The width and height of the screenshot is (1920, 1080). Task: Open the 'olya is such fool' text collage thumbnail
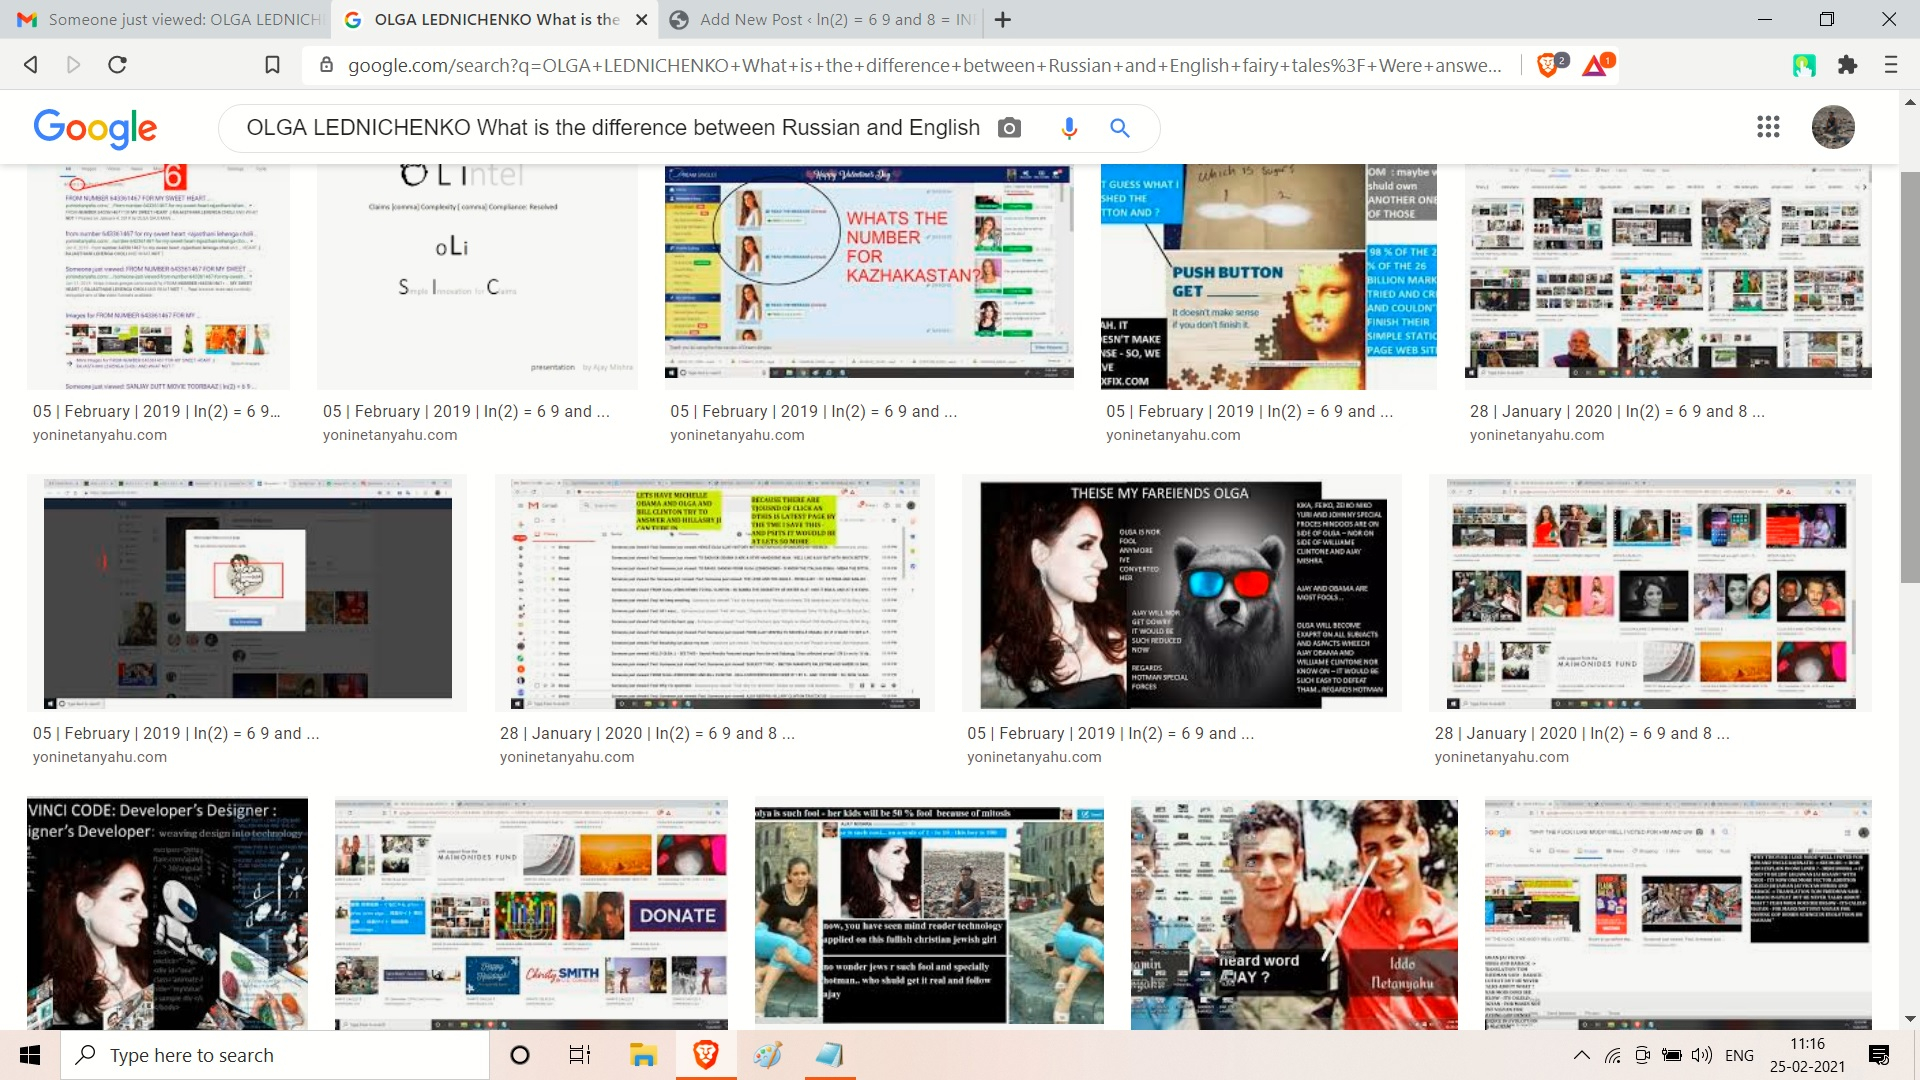(929, 914)
